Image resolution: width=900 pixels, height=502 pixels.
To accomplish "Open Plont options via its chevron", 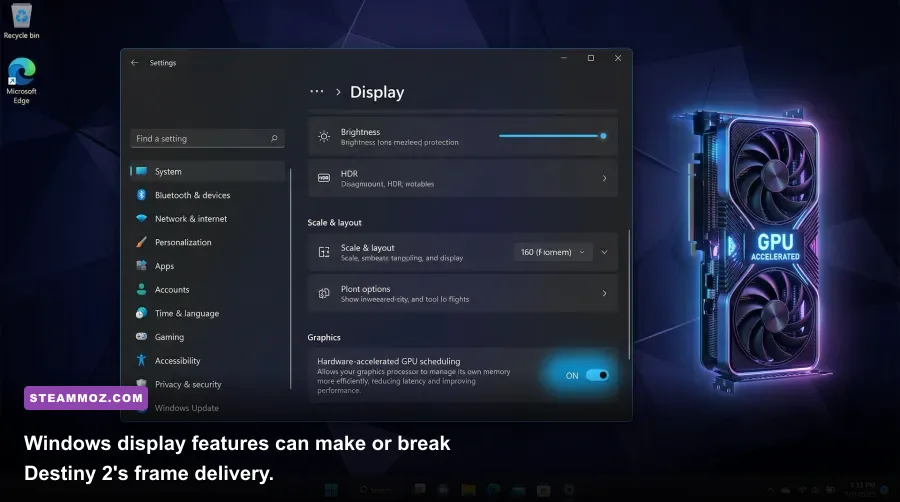I will click(x=604, y=293).
